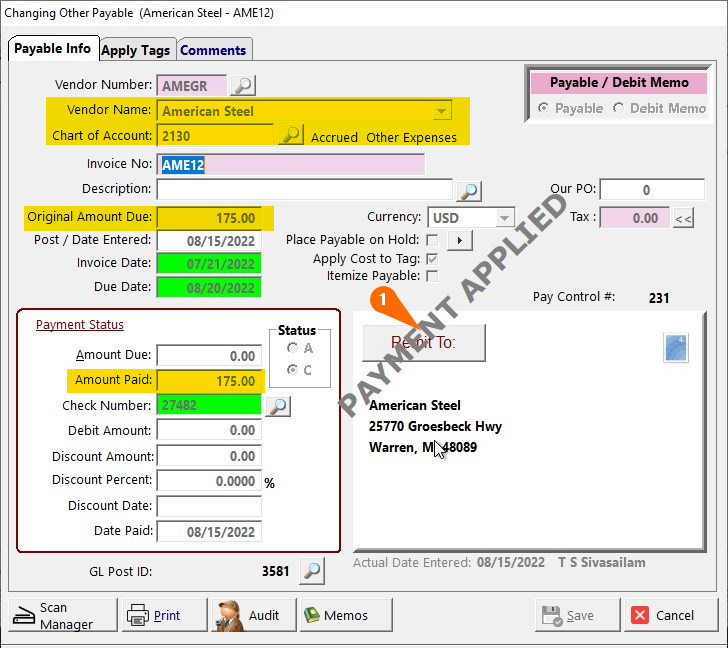This screenshot has width=728, height=648.
Task: Switch to the Apply Tags tab
Action: pyautogui.click(x=135, y=50)
